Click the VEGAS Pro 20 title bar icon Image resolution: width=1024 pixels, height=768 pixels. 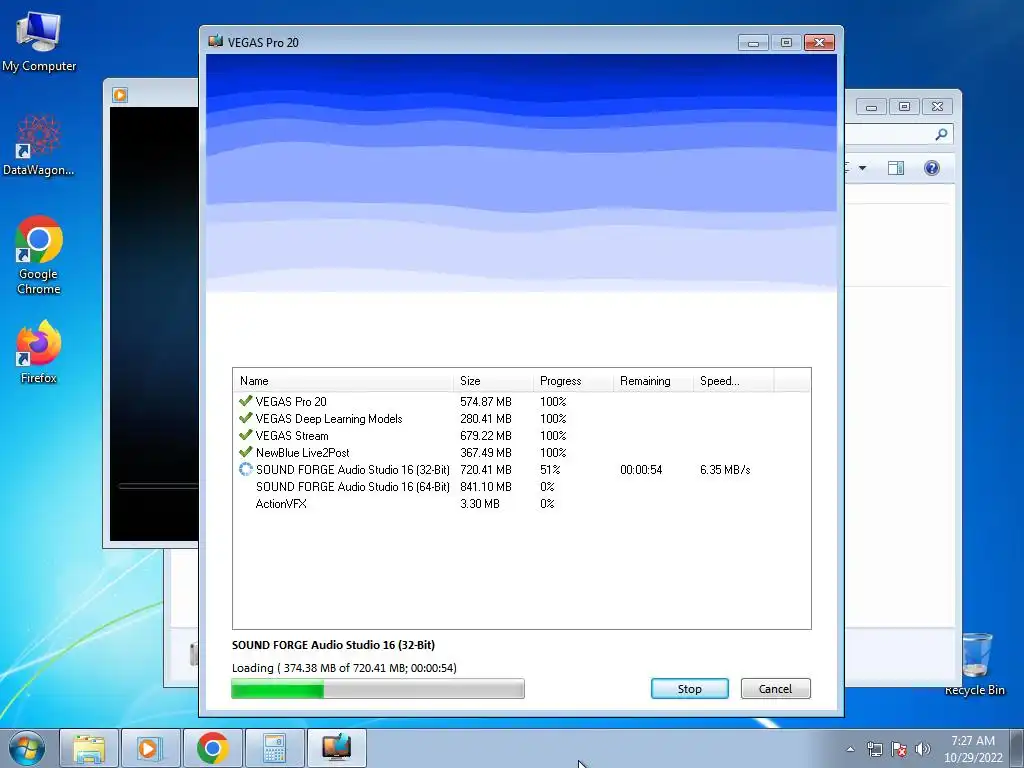(x=216, y=42)
